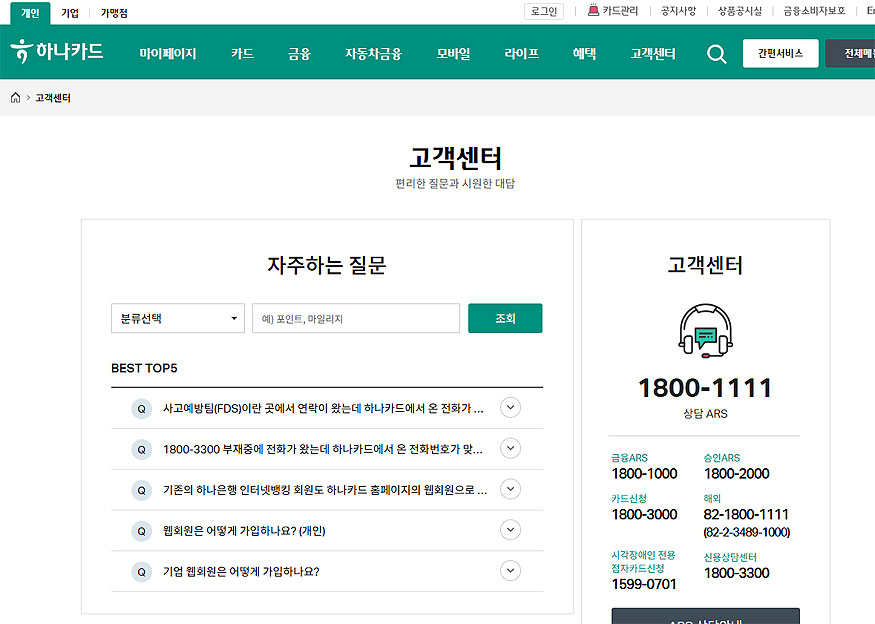This screenshot has width=875, height=624.
Task: Open question 기업 웹회원은 어떻게 가입하나요?
Action: [x=241, y=572]
